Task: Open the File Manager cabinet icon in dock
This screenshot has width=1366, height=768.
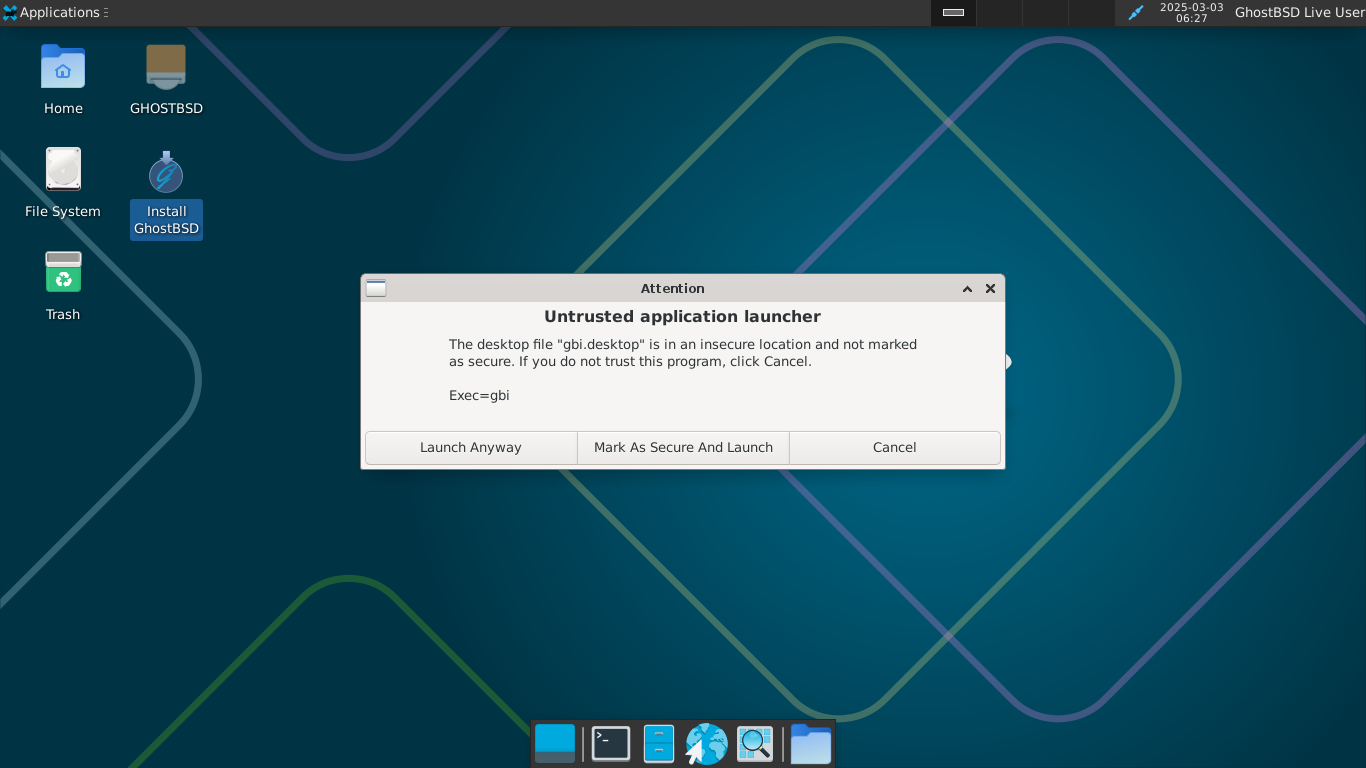Action: click(659, 744)
